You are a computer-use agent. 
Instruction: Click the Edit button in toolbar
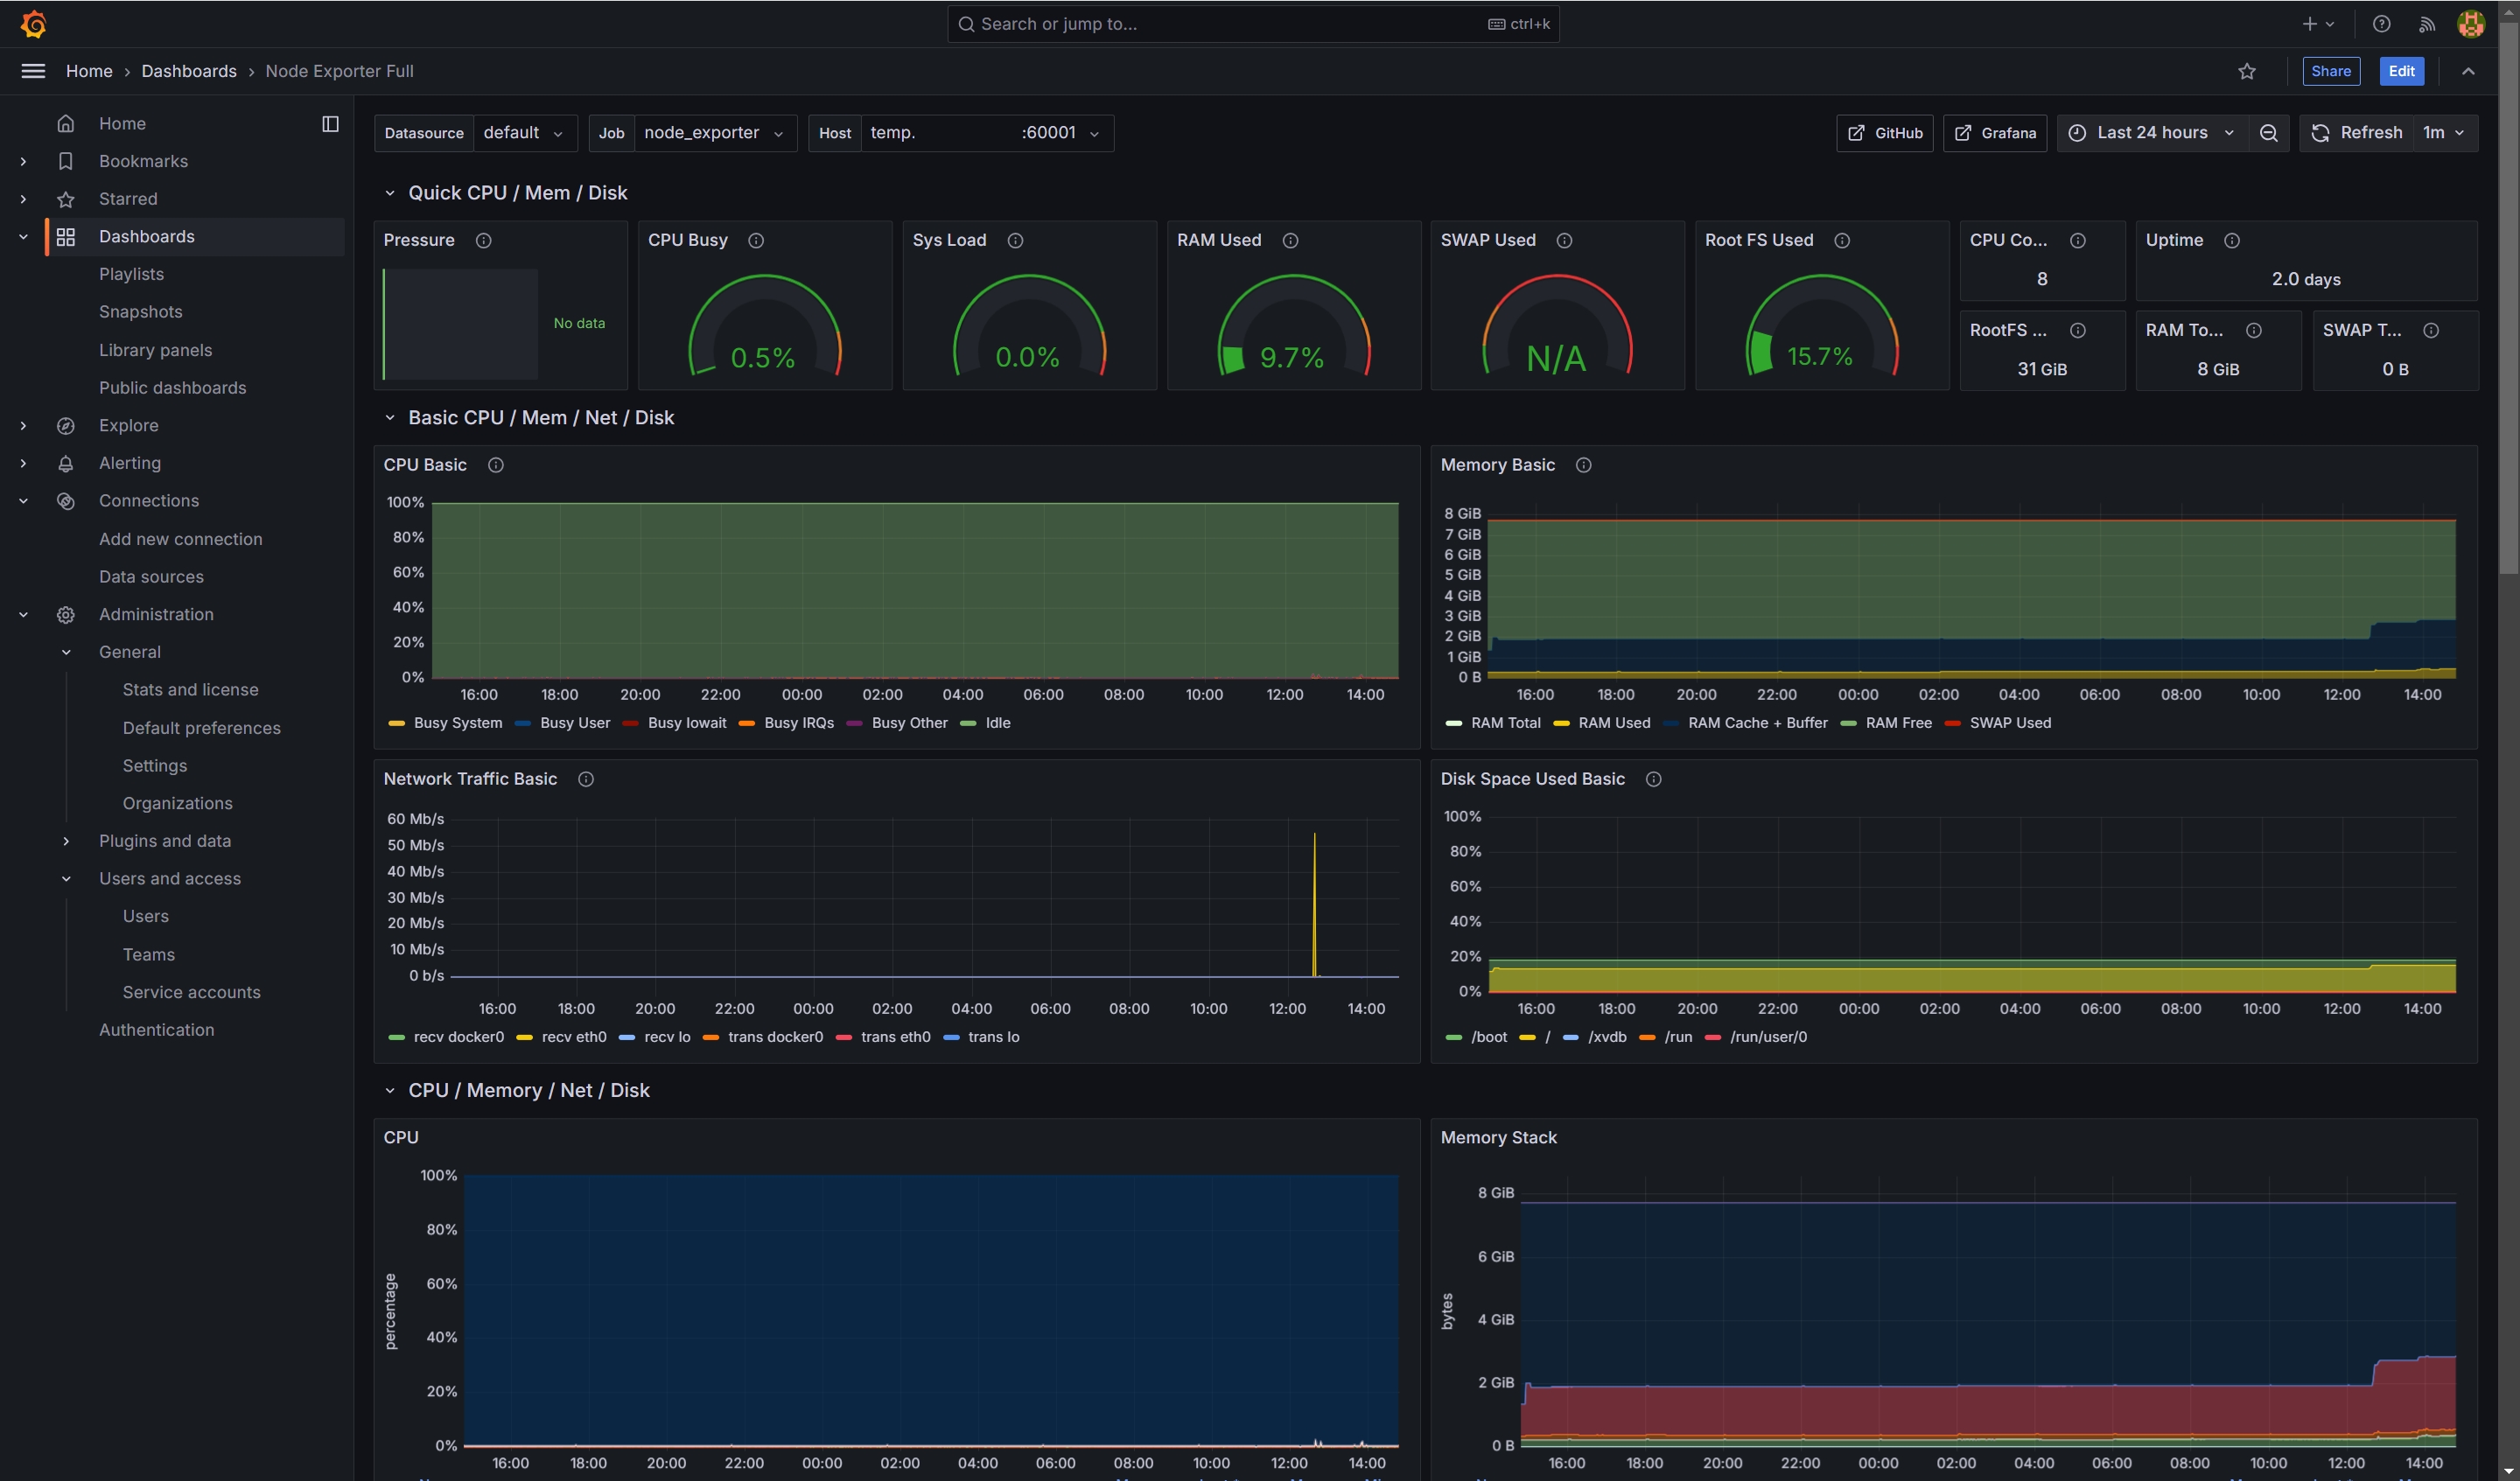tap(2402, 73)
